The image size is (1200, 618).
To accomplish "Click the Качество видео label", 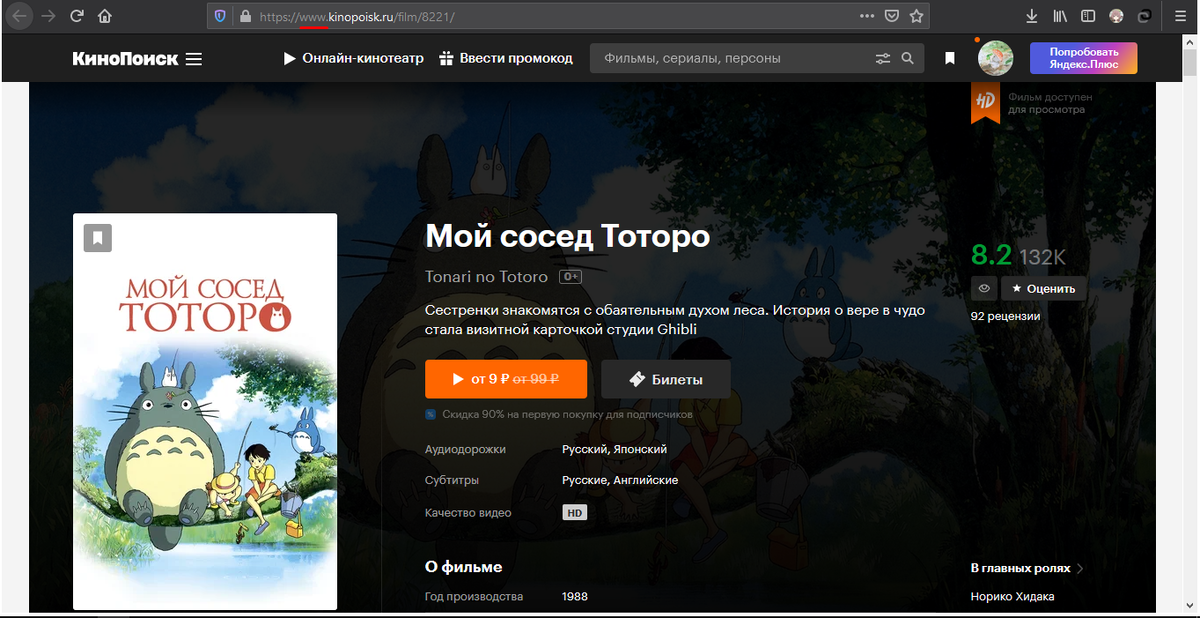I will (468, 512).
